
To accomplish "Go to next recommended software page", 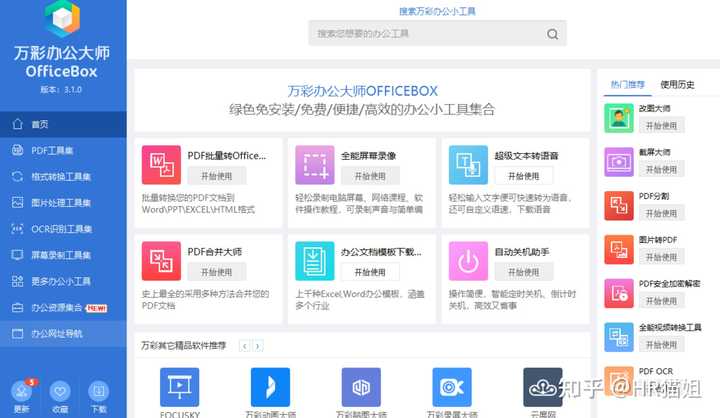I will click(x=258, y=346).
